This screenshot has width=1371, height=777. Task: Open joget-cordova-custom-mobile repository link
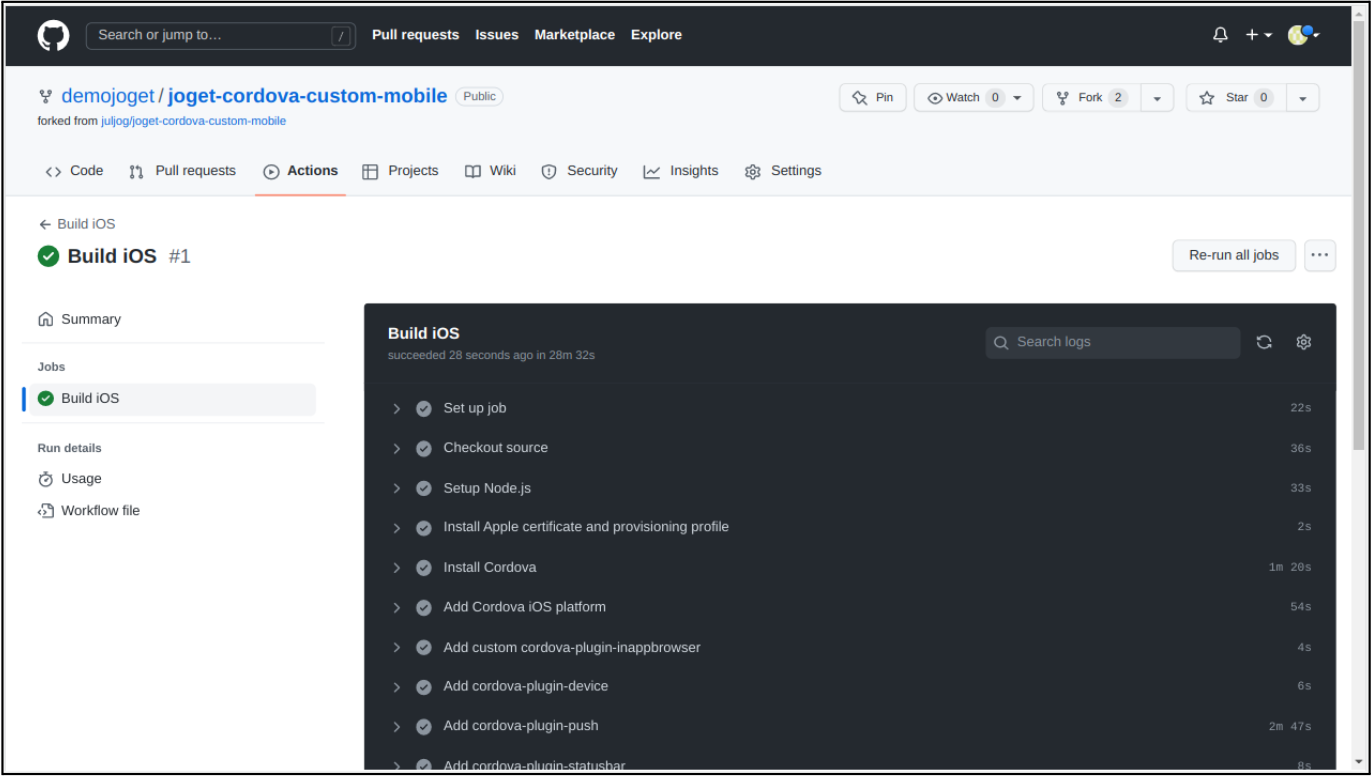point(307,96)
